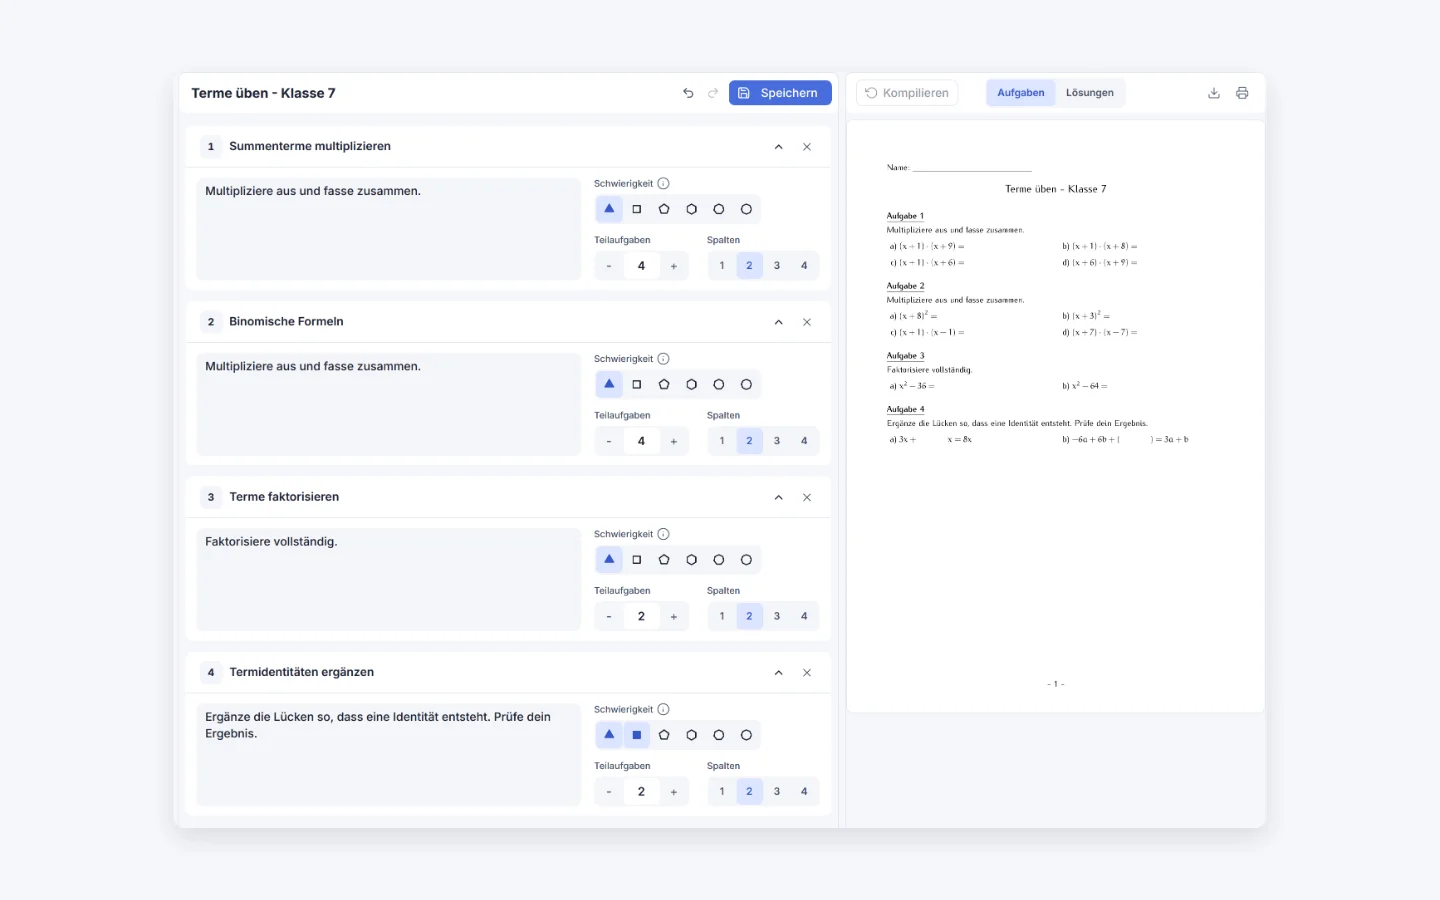Switch to the Lösungen tab
This screenshot has width=1440, height=900.
(1090, 93)
